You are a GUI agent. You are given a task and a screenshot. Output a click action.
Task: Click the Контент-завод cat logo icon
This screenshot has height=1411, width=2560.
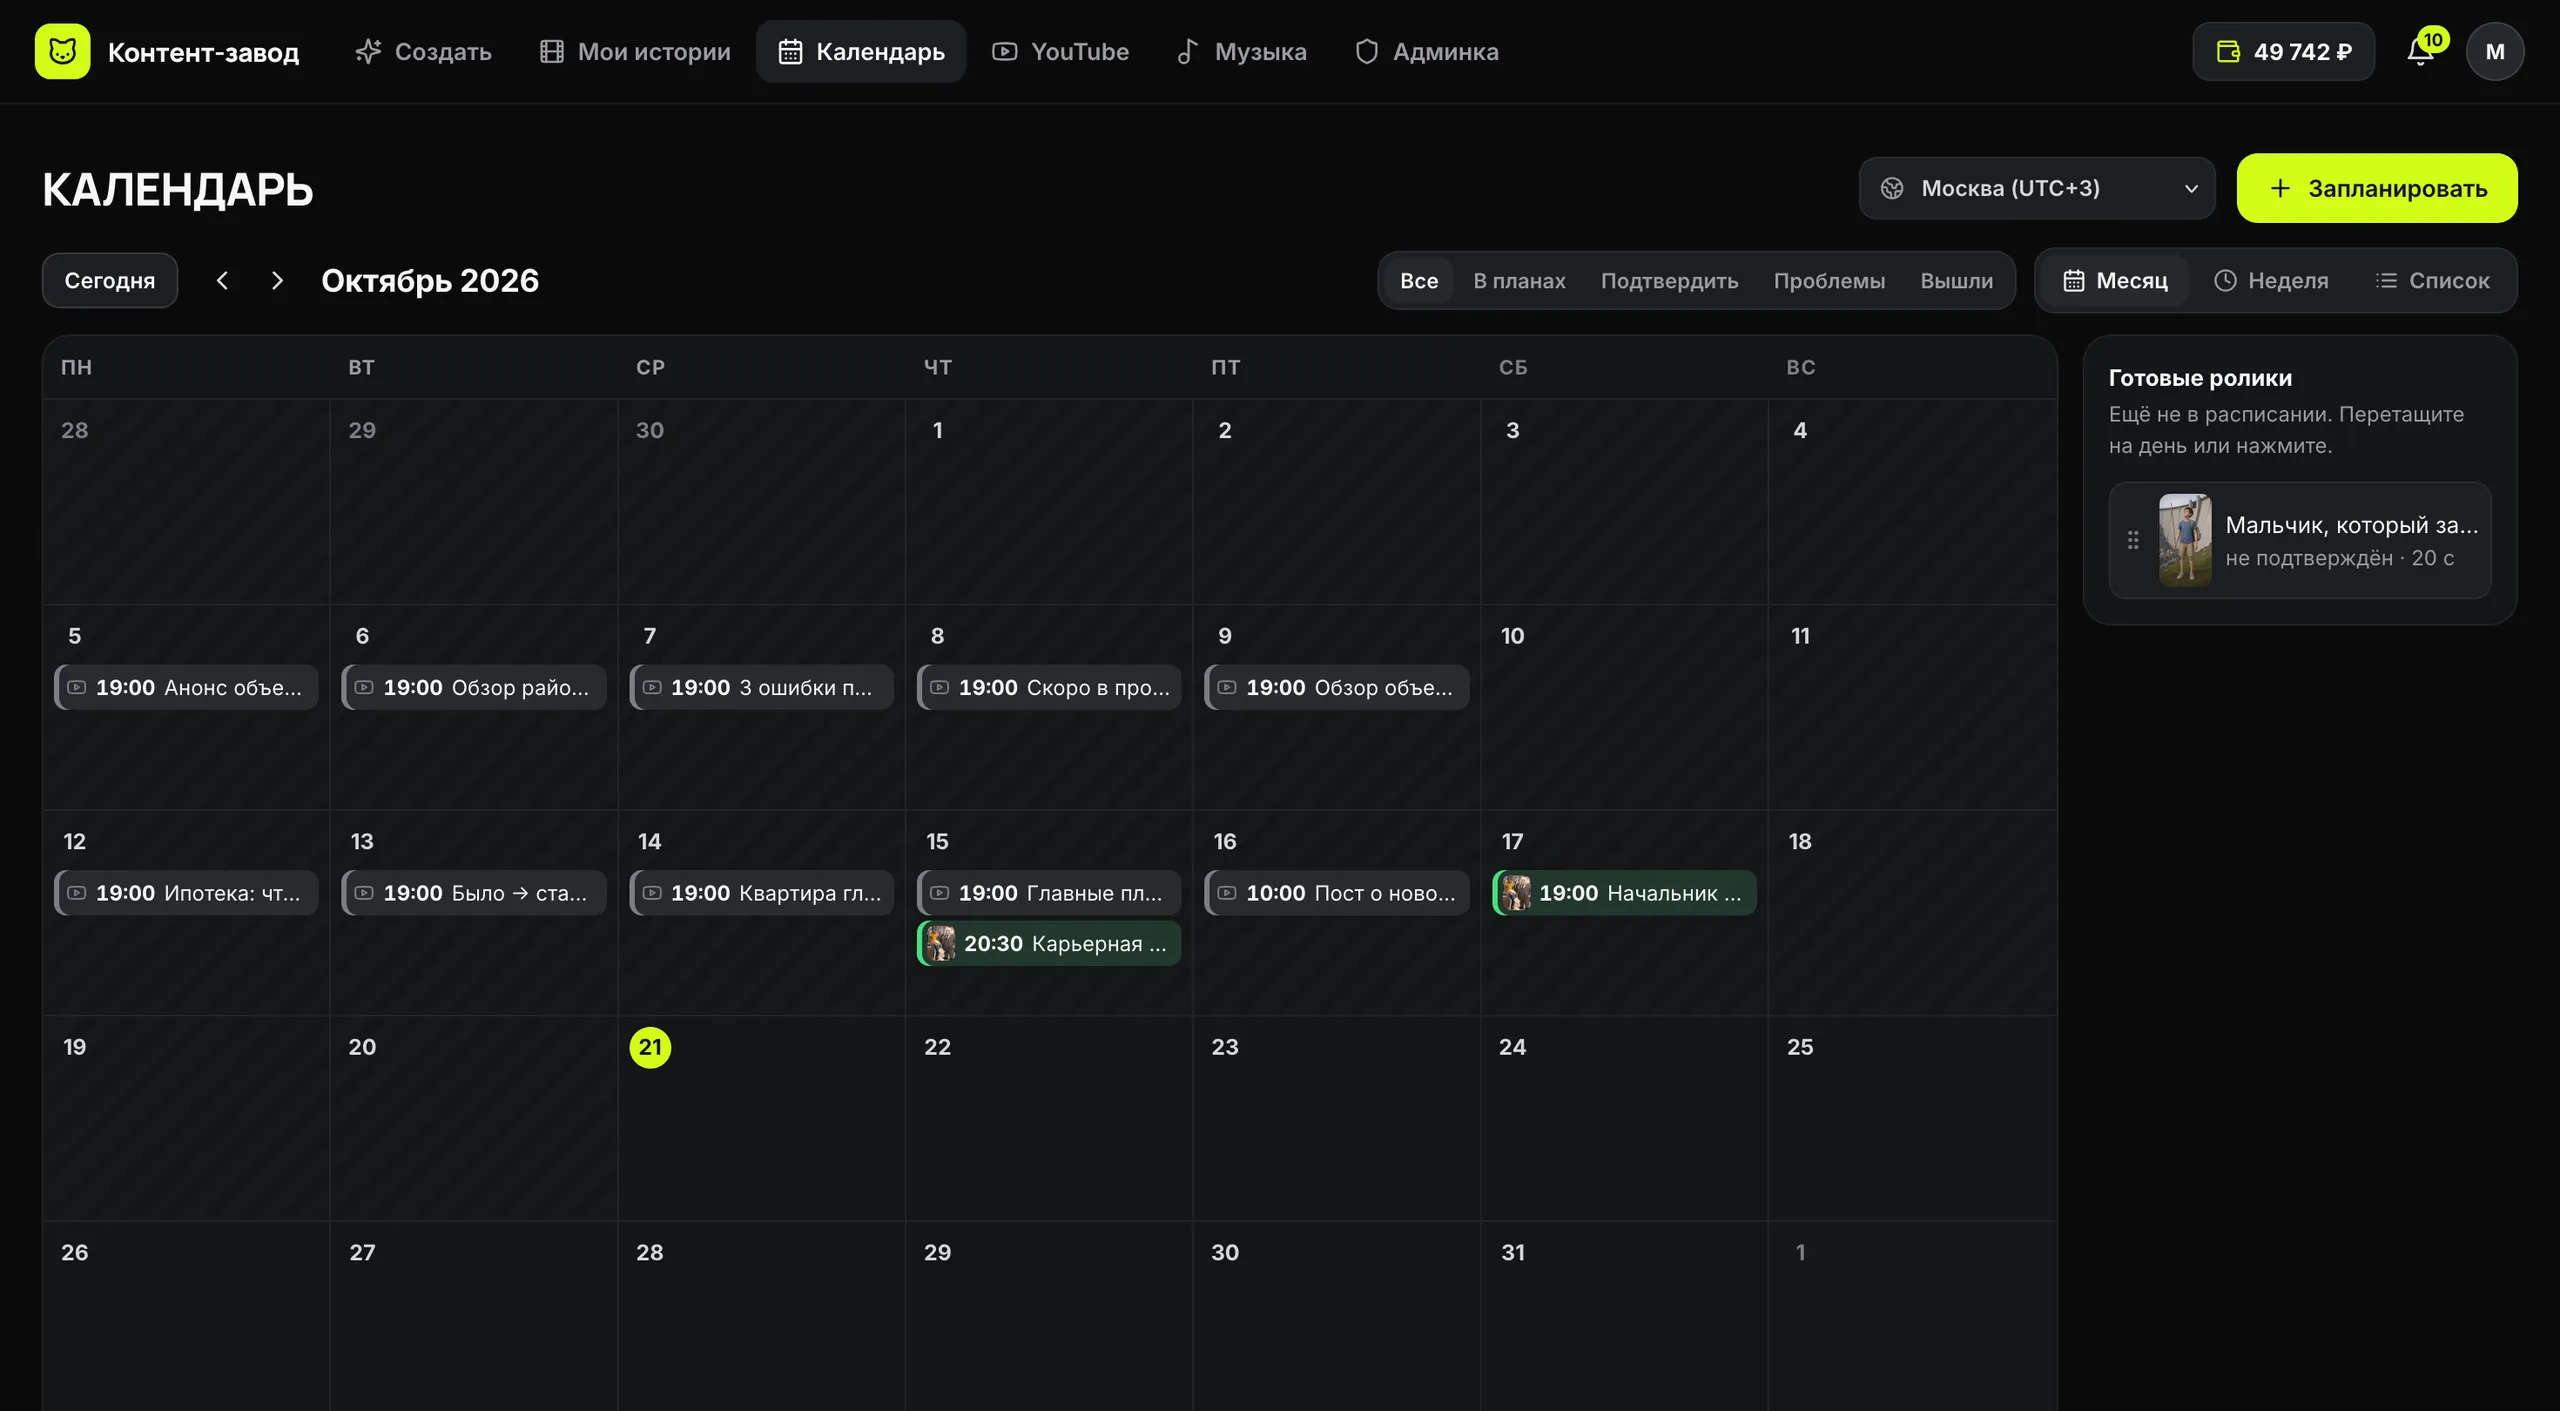[x=62, y=51]
